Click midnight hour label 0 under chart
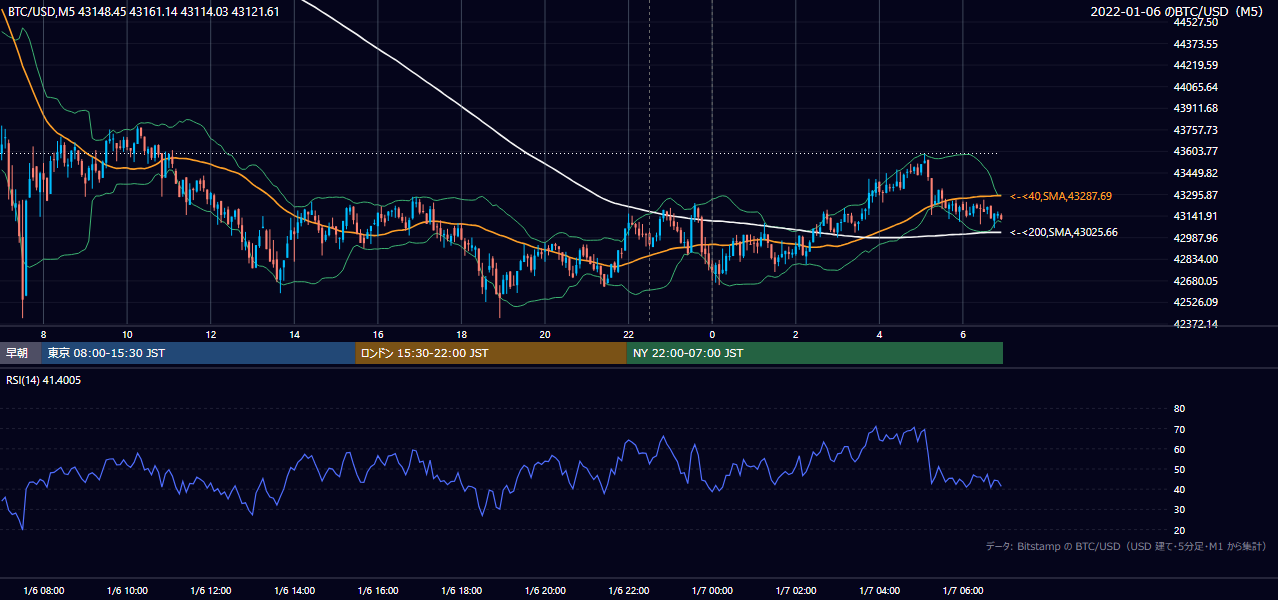This screenshot has height=600, width=1278. coord(712,334)
